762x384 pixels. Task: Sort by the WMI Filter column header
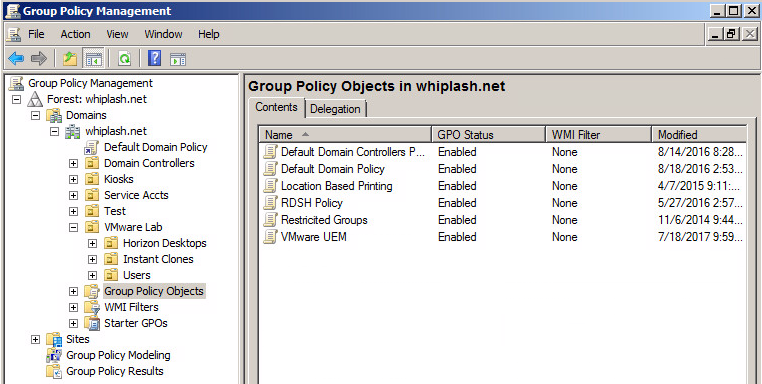[598, 135]
